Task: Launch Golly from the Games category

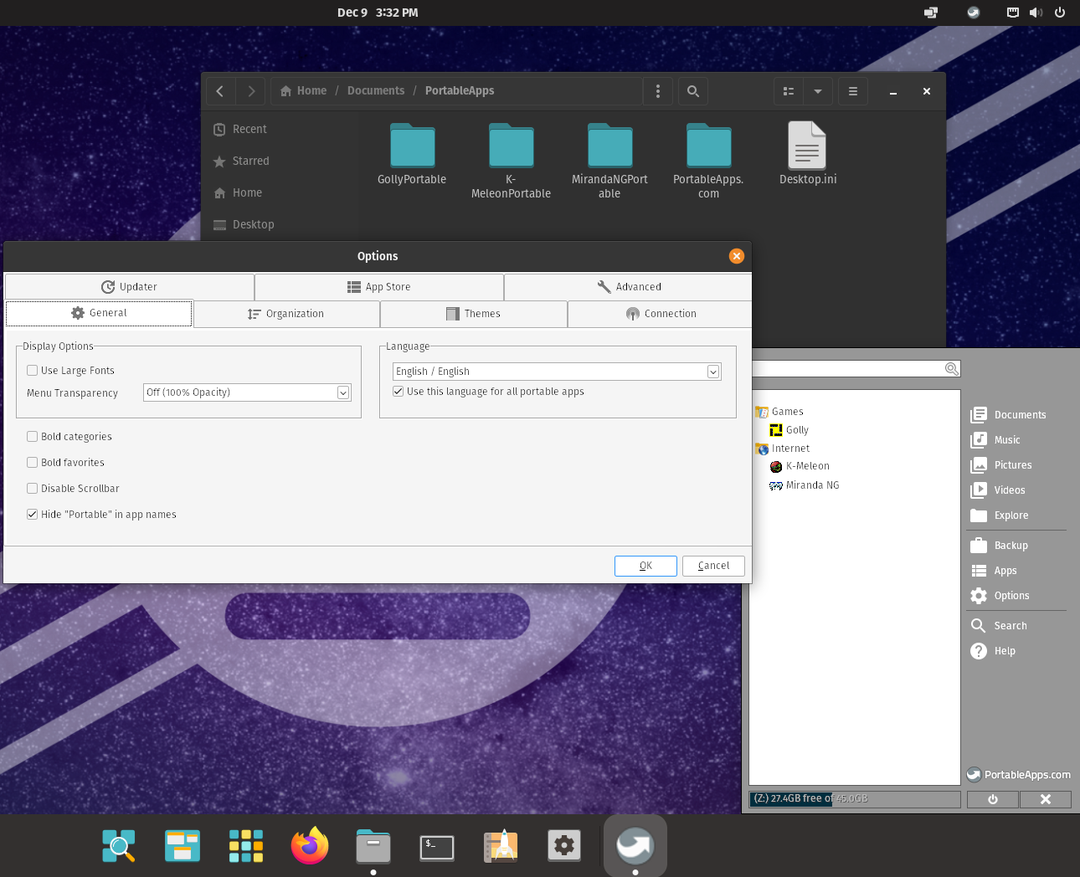Action: (x=796, y=430)
